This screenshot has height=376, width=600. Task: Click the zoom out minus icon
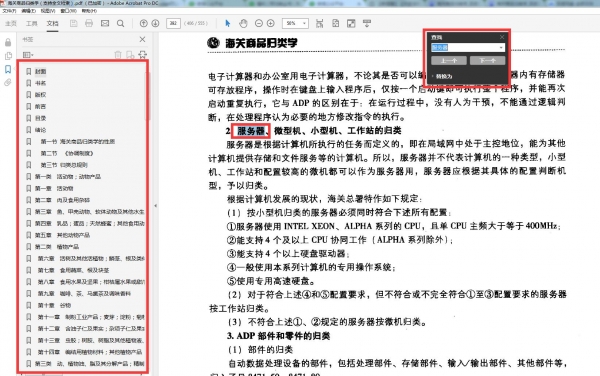[259, 24]
